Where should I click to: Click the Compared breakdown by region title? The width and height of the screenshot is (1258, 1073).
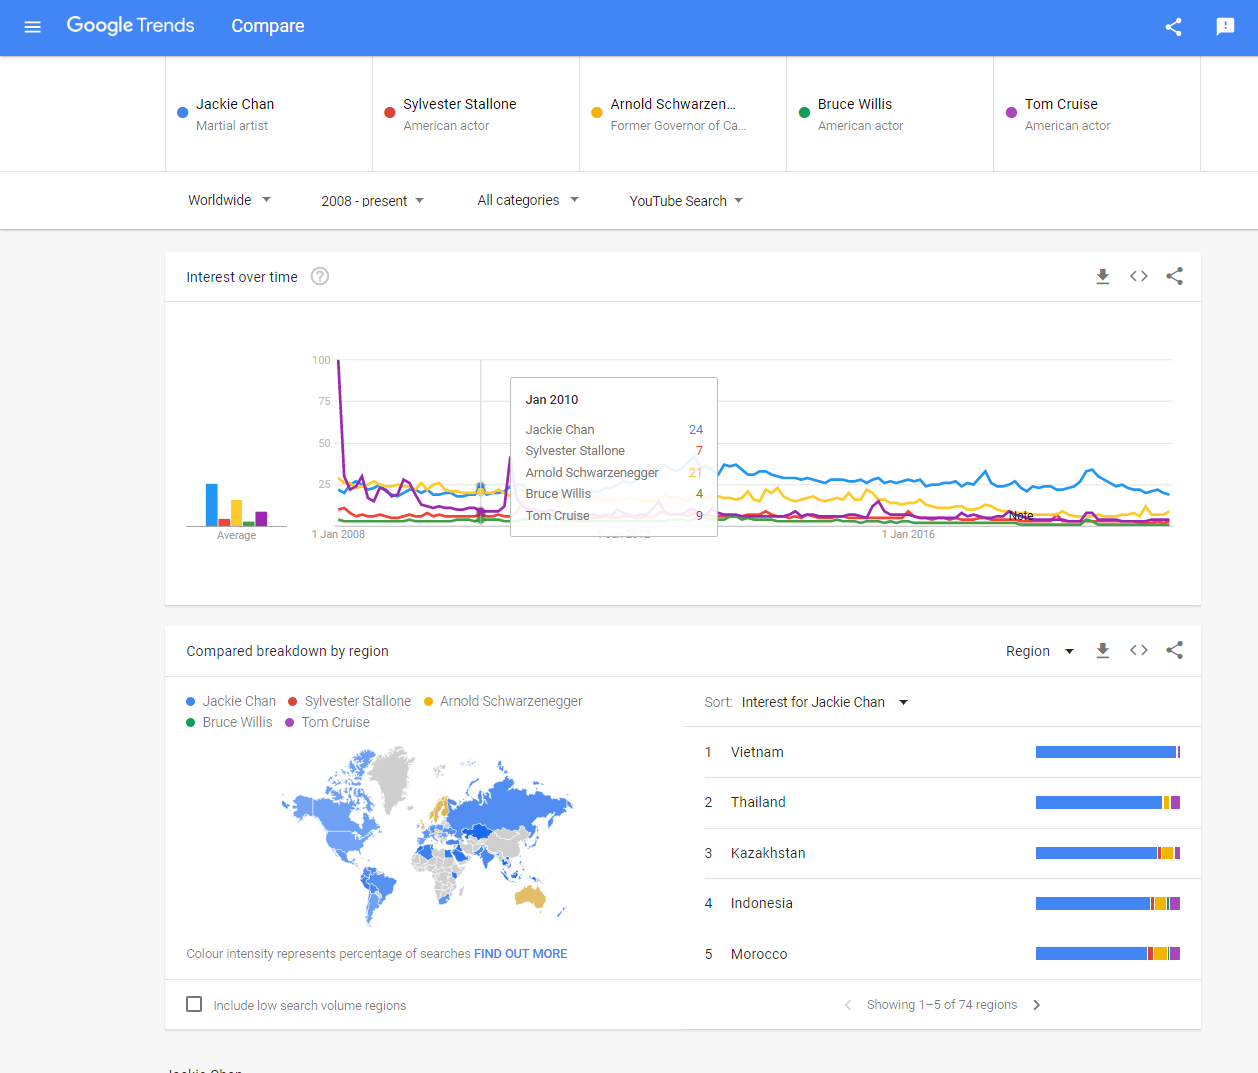coord(287,651)
